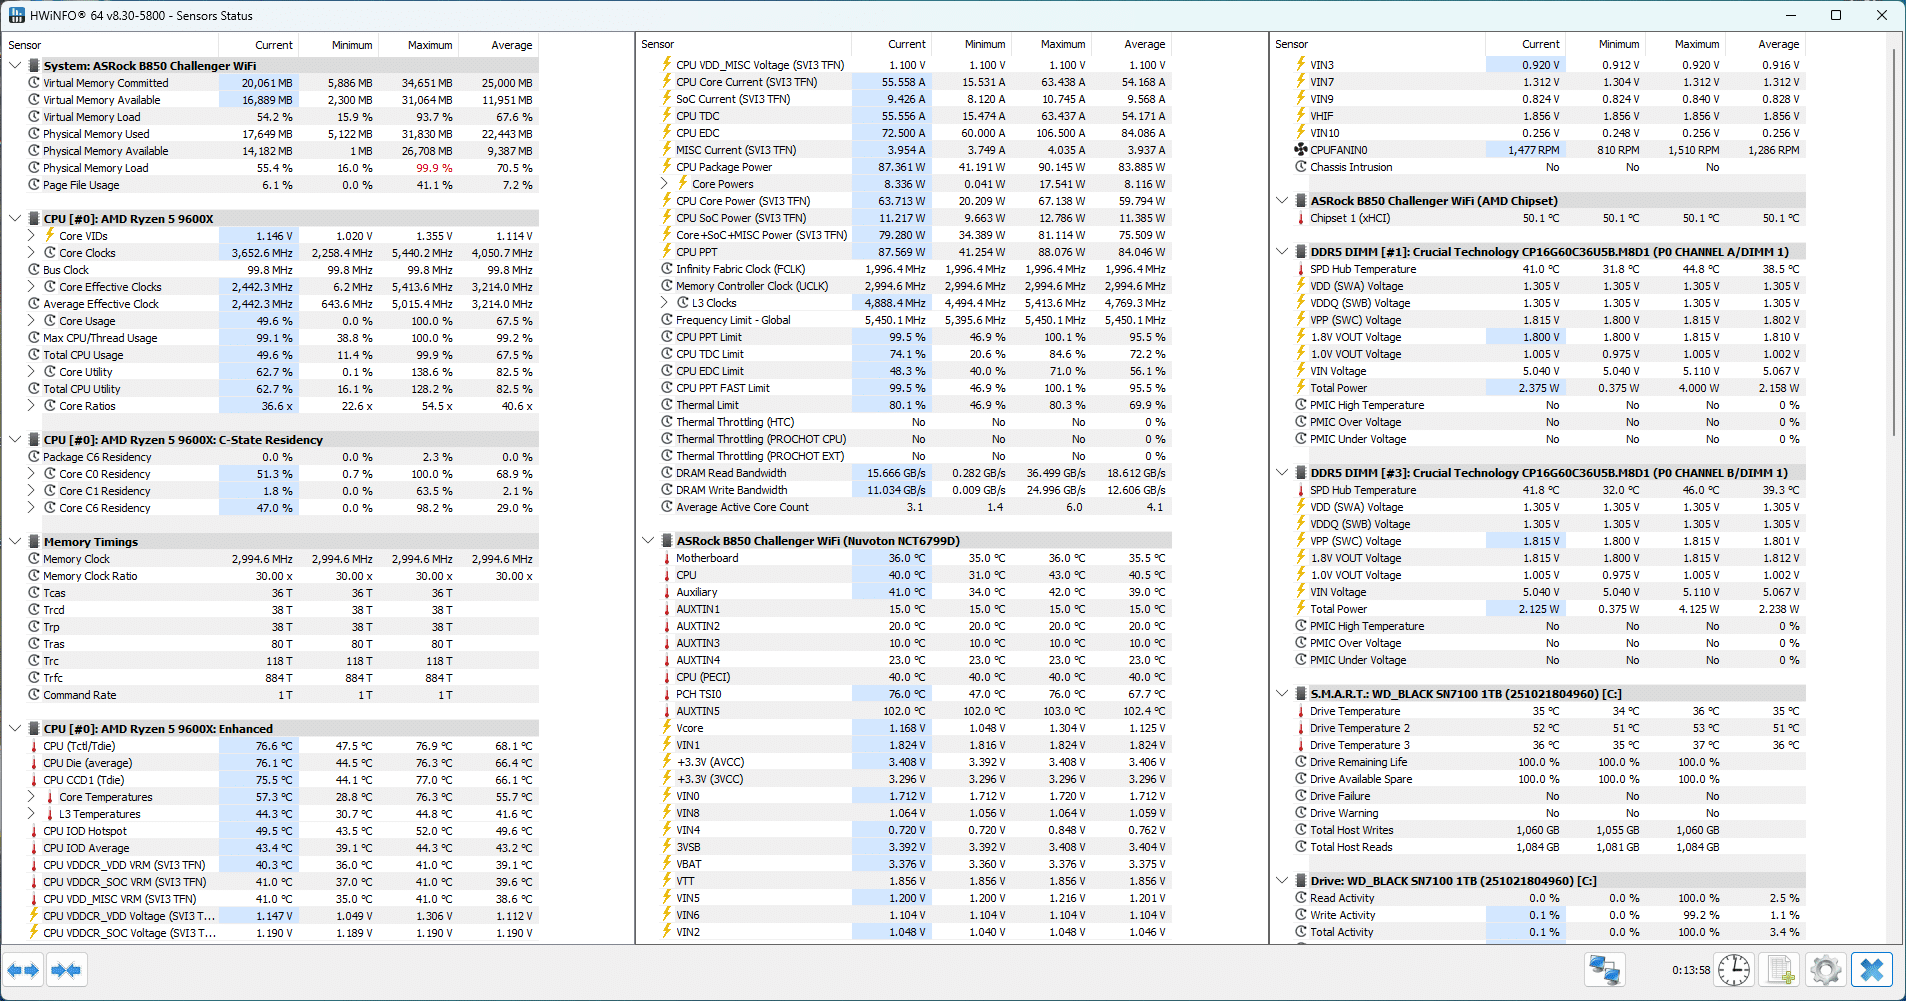Screen dimensions: 1906x1001
Task: Click the expand-columns double arrow button
Action: coord(22,970)
